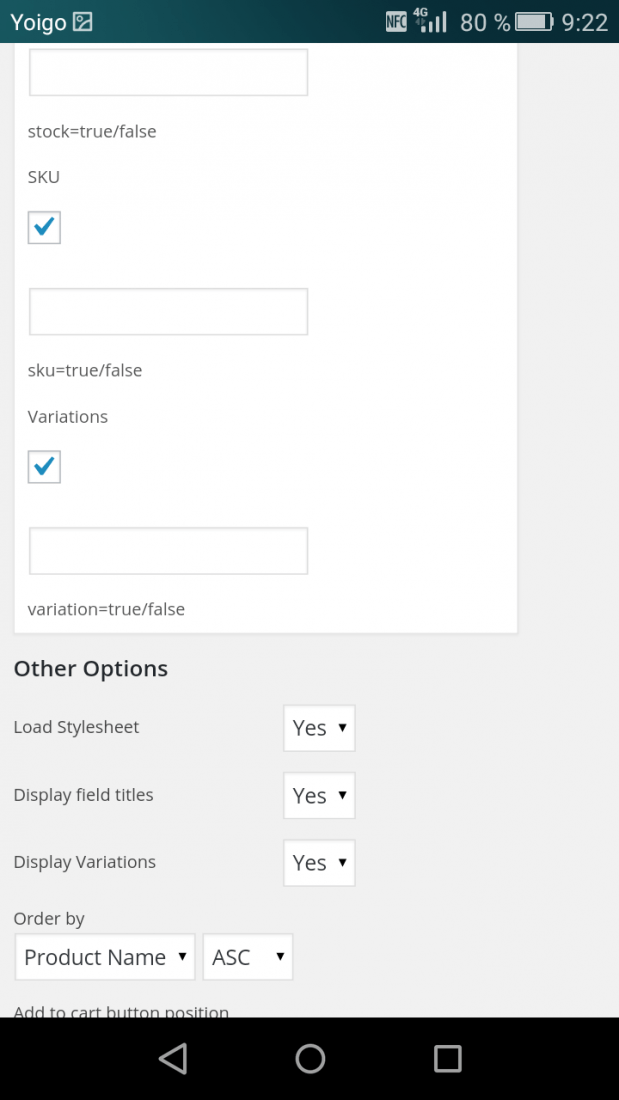Focus the text field above stock=true/false
The image size is (619, 1100).
pos(168,72)
